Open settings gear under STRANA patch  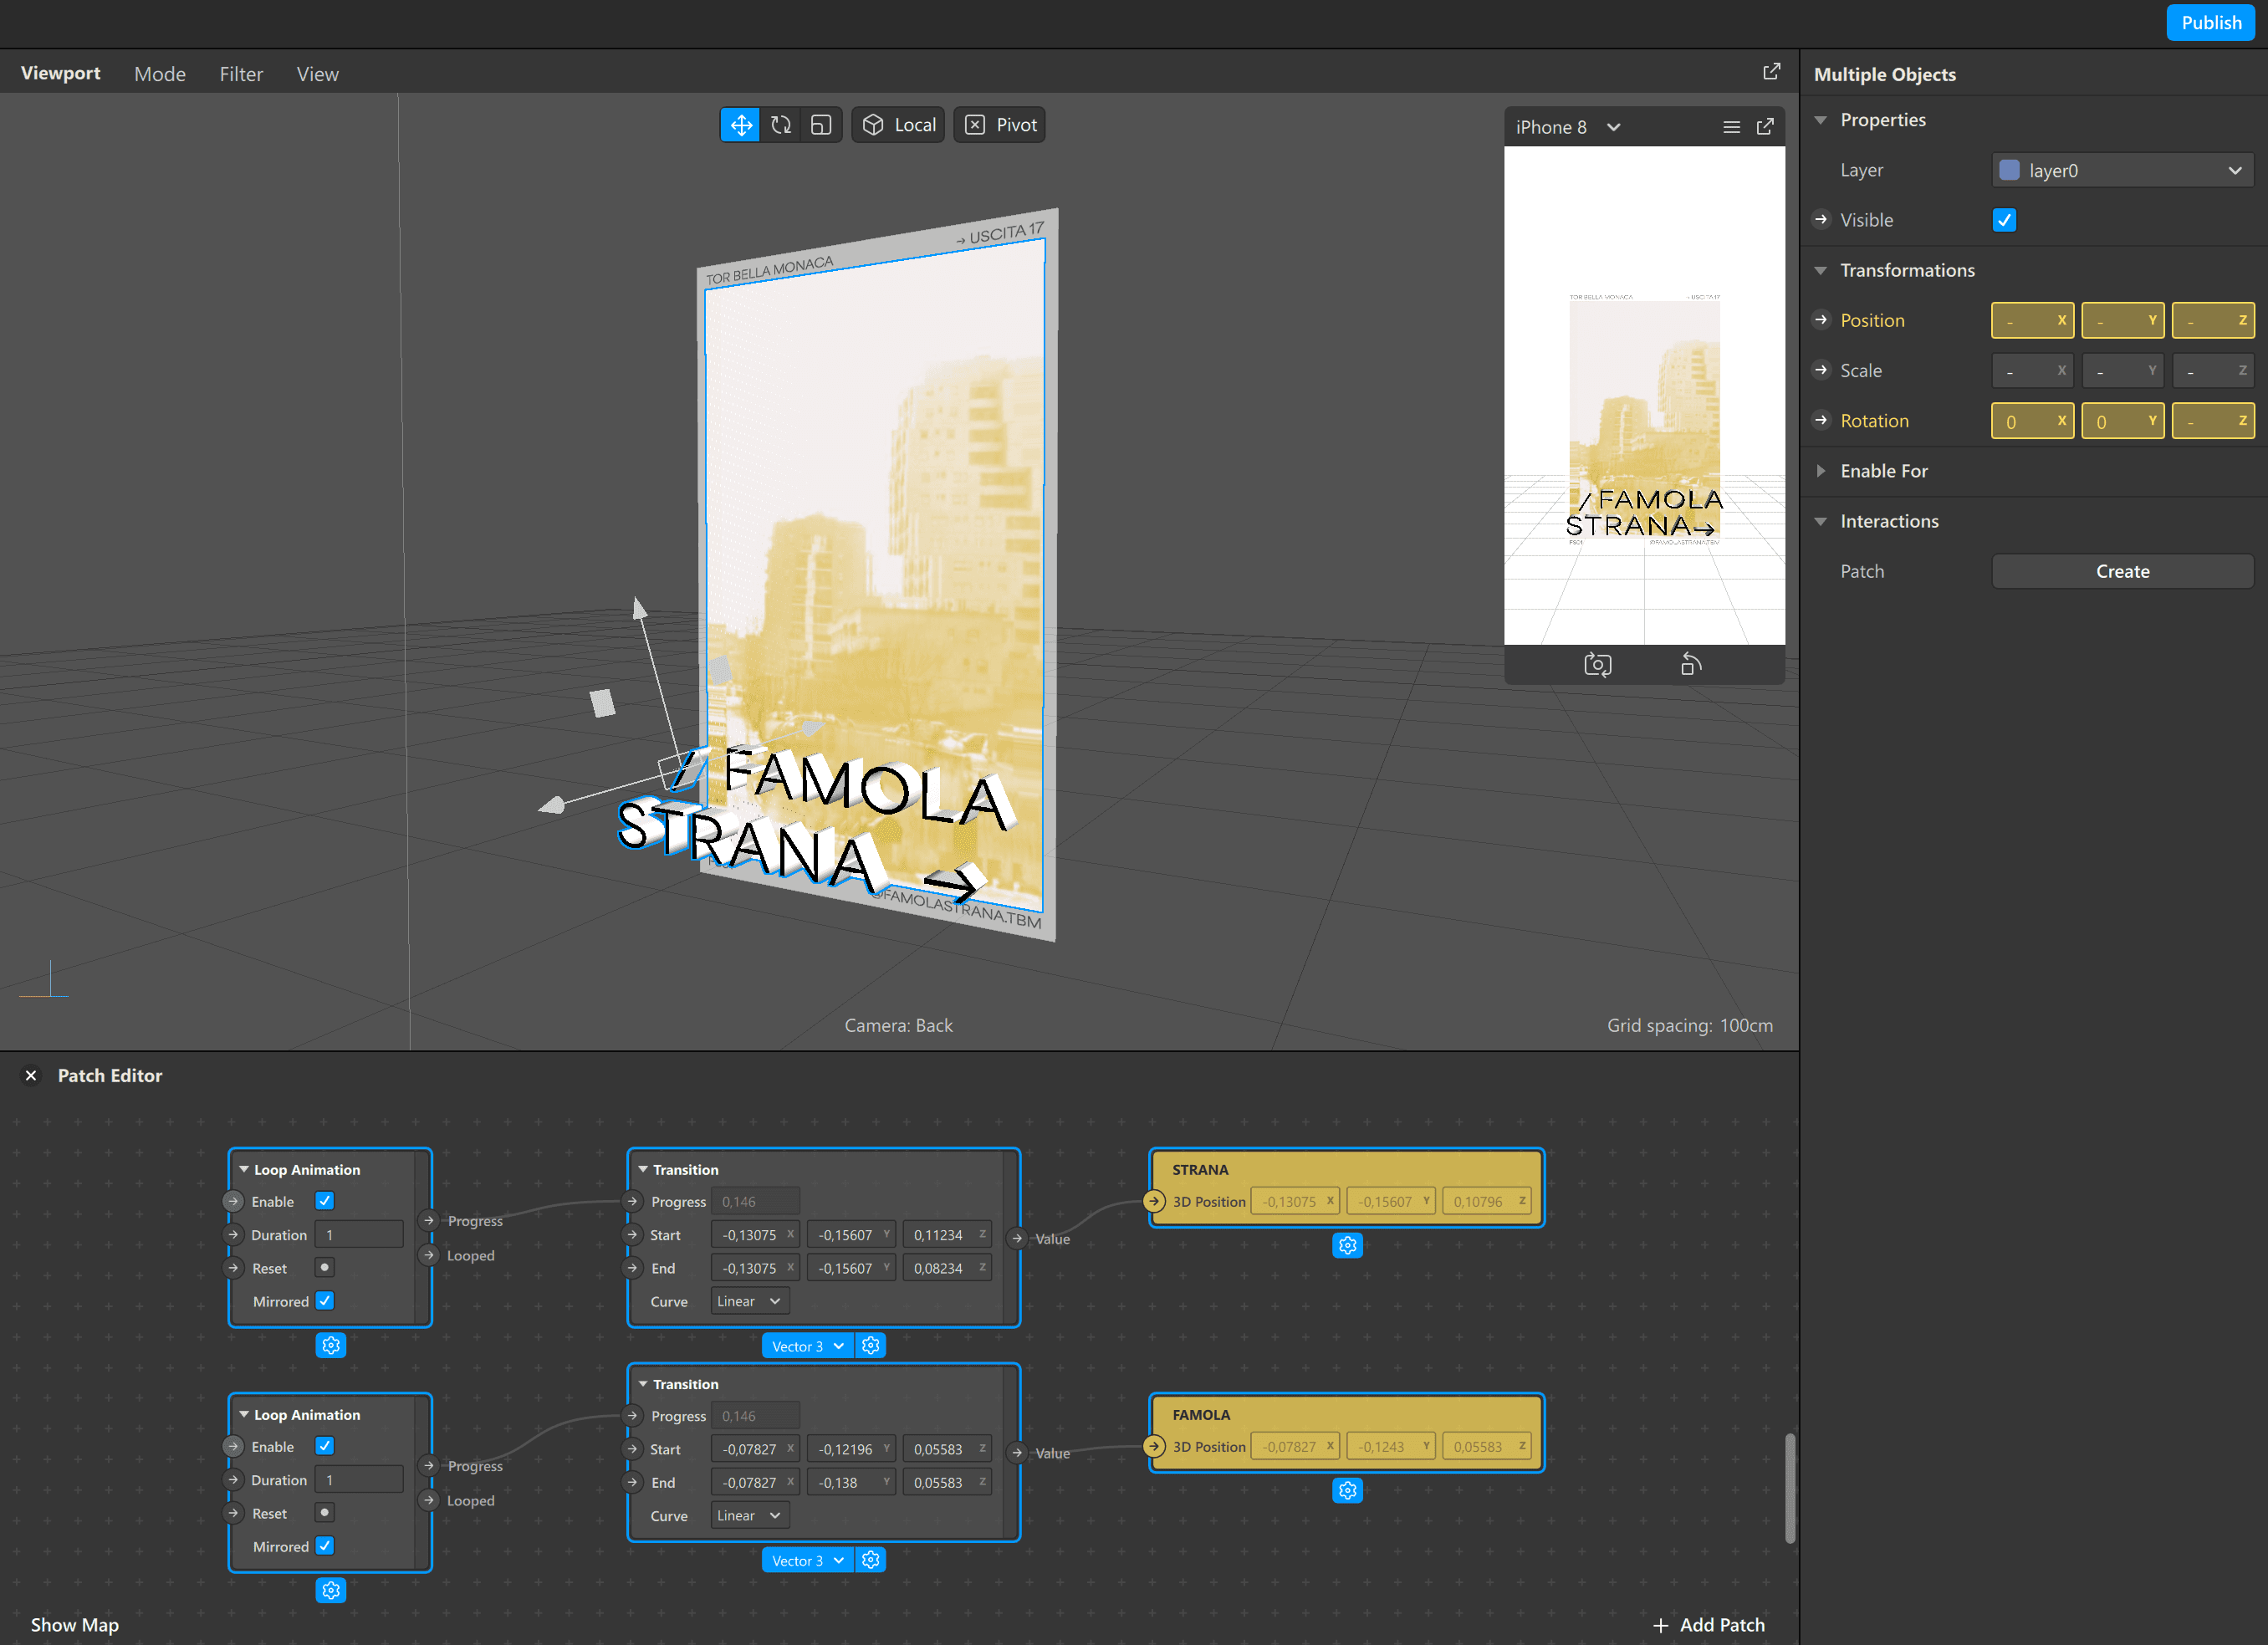[1347, 1246]
